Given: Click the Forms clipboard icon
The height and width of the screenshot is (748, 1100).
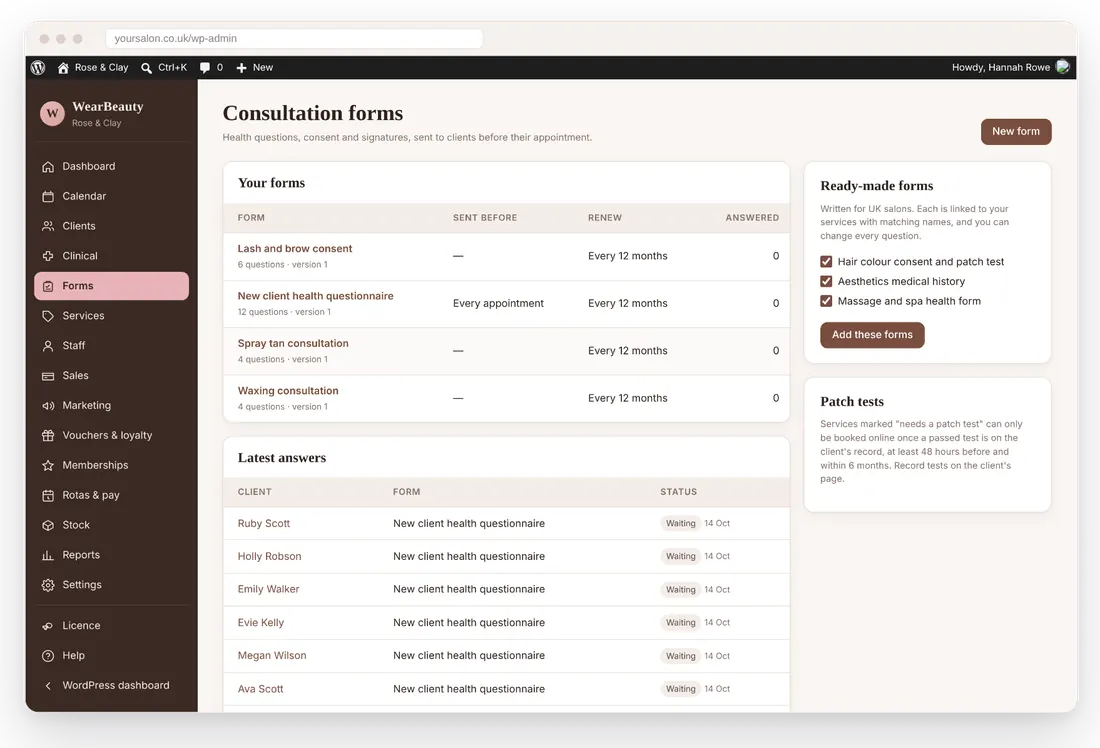Looking at the screenshot, I should (48, 286).
